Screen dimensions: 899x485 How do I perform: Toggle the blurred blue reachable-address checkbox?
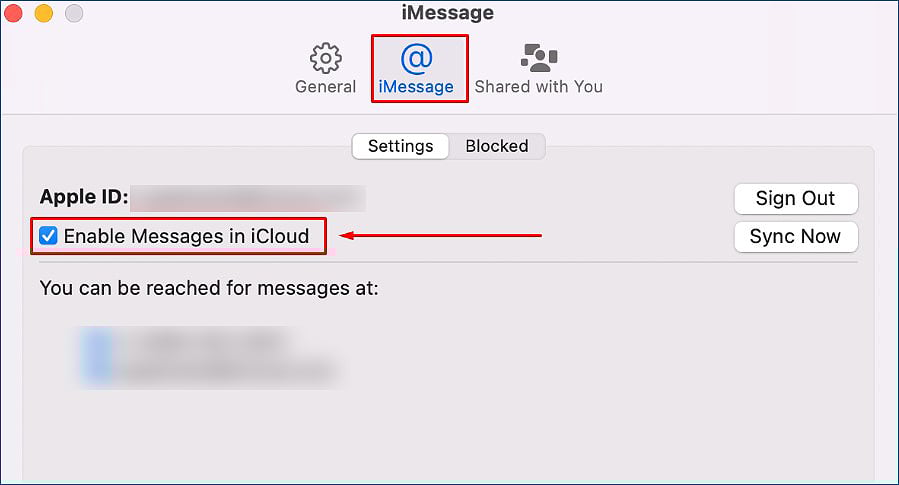pyautogui.click(x=97, y=357)
